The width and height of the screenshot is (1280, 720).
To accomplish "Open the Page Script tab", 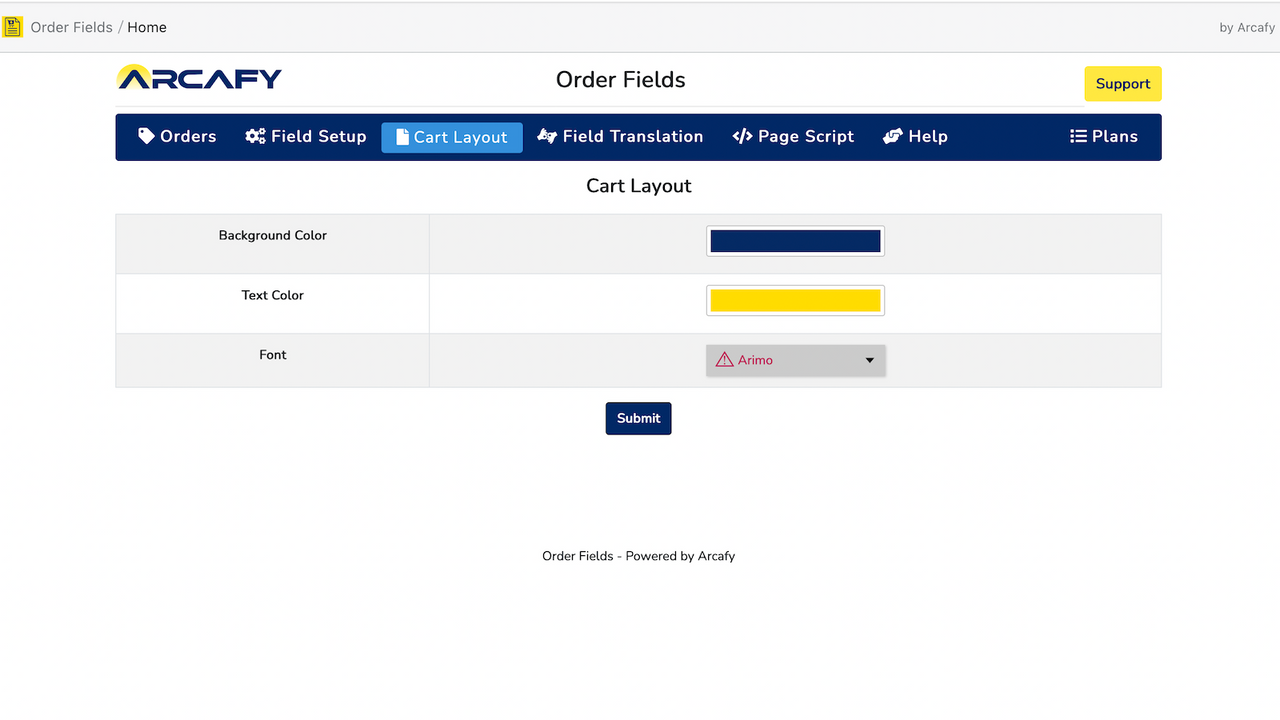I will [793, 136].
